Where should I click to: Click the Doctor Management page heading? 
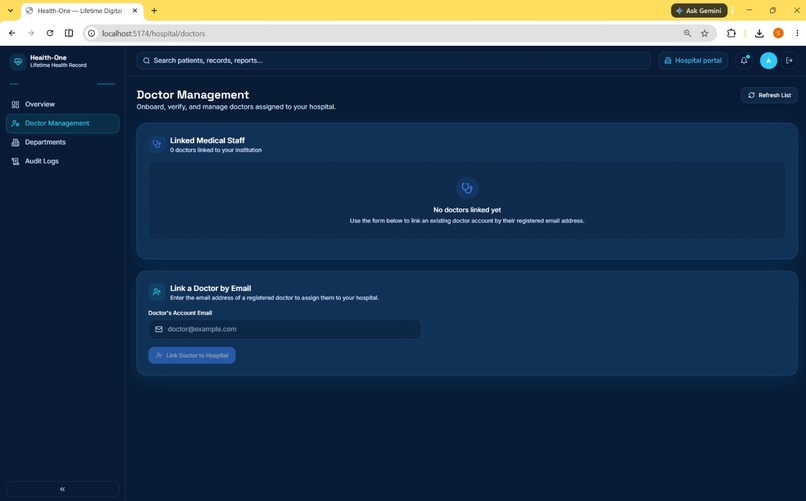(x=193, y=95)
